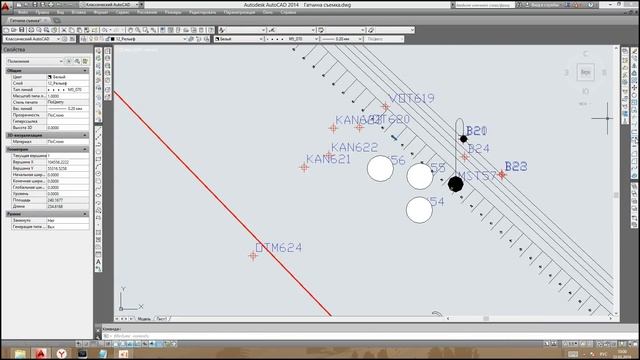Toggle Ortho Mode in the status bar
This screenshot has width=640, height=360.
click(x=100, y=344)
